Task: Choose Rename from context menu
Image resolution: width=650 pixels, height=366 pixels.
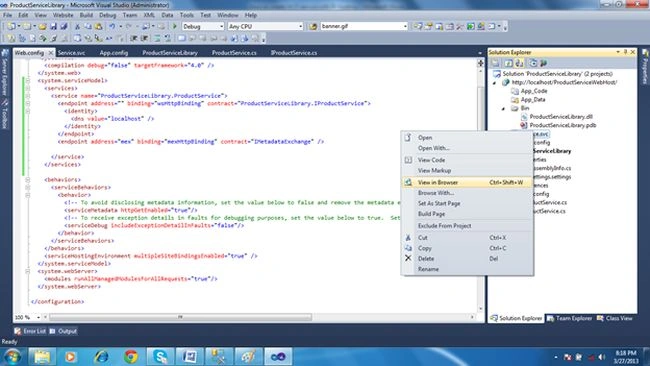Action: (467, 269)
